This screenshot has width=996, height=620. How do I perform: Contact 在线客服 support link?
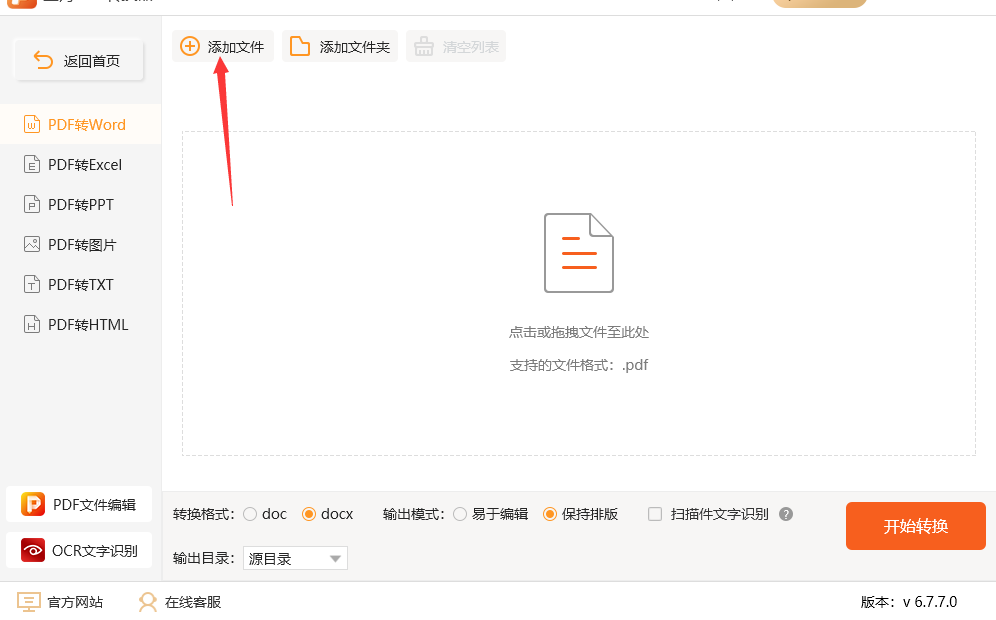[180, 602]
